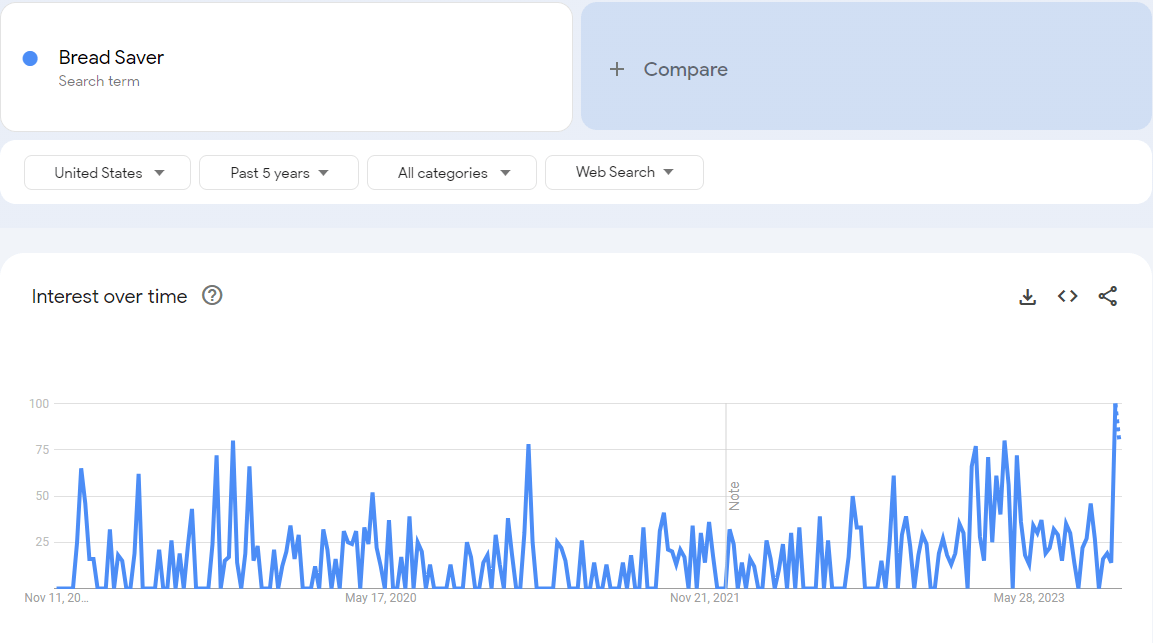Screen dimensions: 1153x643
Task: Click the 100 peak at chart's right end
Action: [1115, 405]
